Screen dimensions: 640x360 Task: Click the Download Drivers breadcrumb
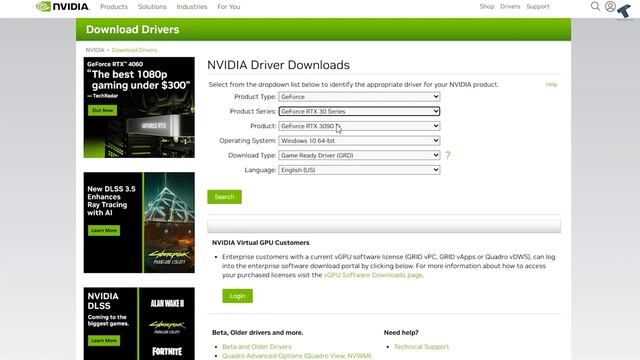point(134,50)
